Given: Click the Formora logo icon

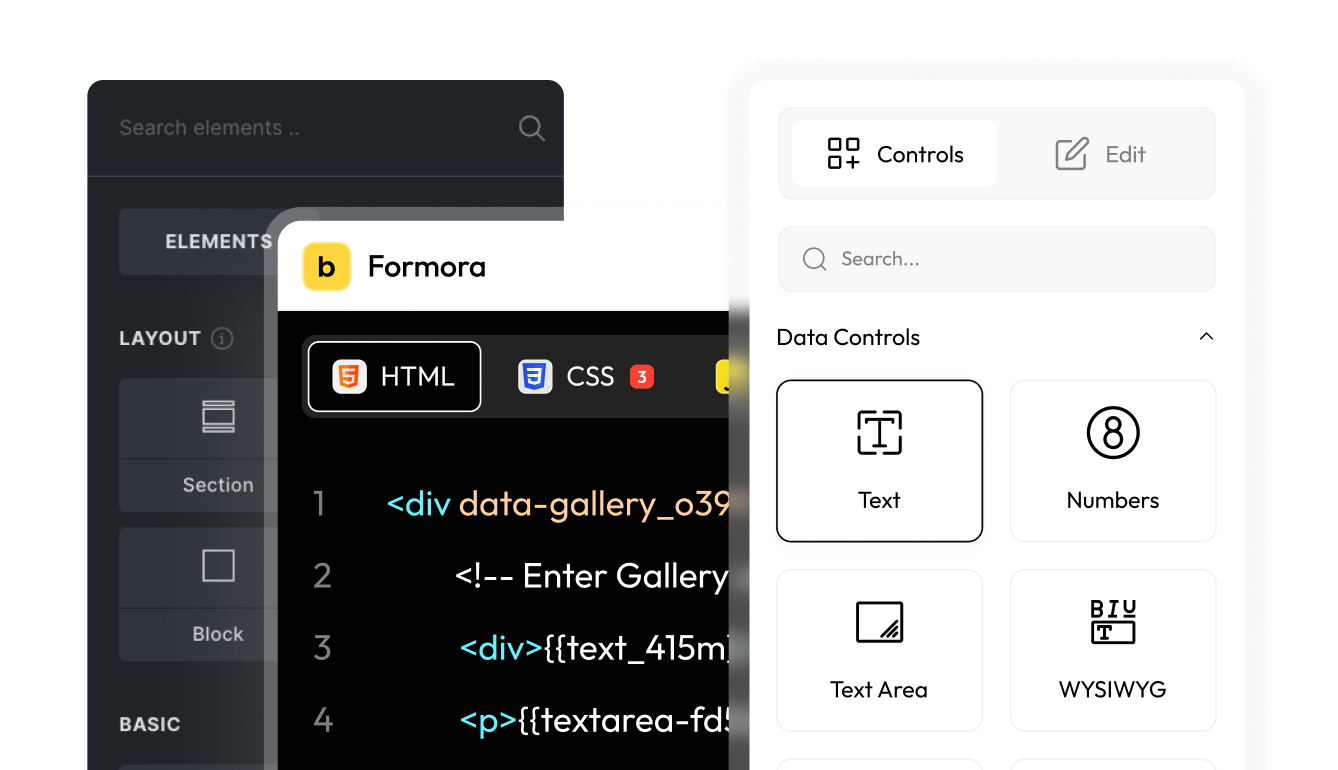Looking at the screenshot, I should pos(326,267).
